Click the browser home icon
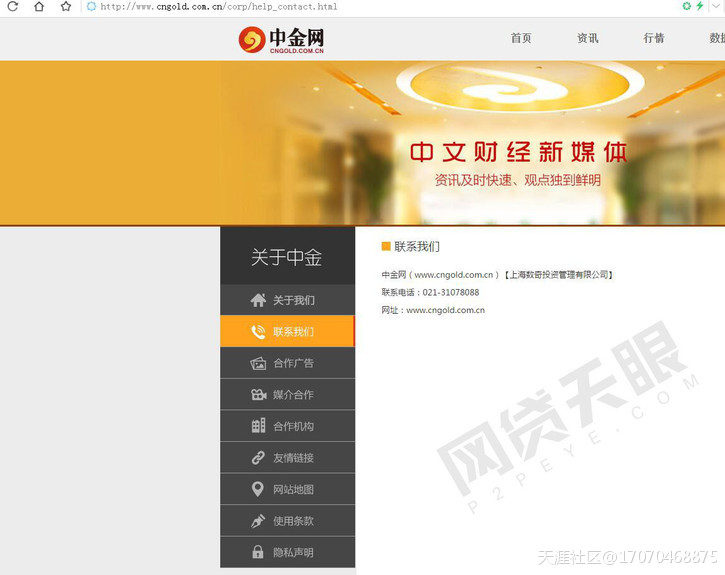 (x=39, y=6)
